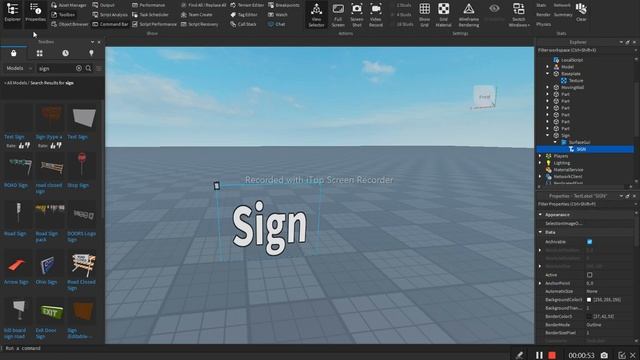640x360 pixels.
Task: Show Physics stats
Action: point(543,24)
